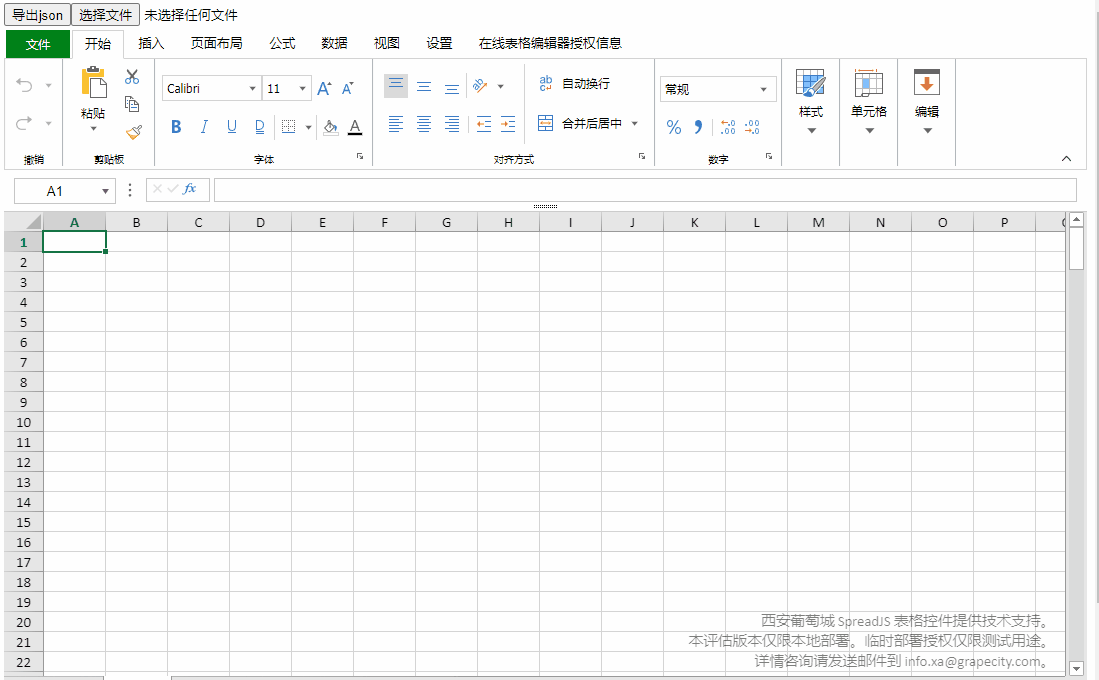The width and height of the screenshot is (1099, 680).
Task: Click the percent style icon in number group
Action: [x=674, y=127]
